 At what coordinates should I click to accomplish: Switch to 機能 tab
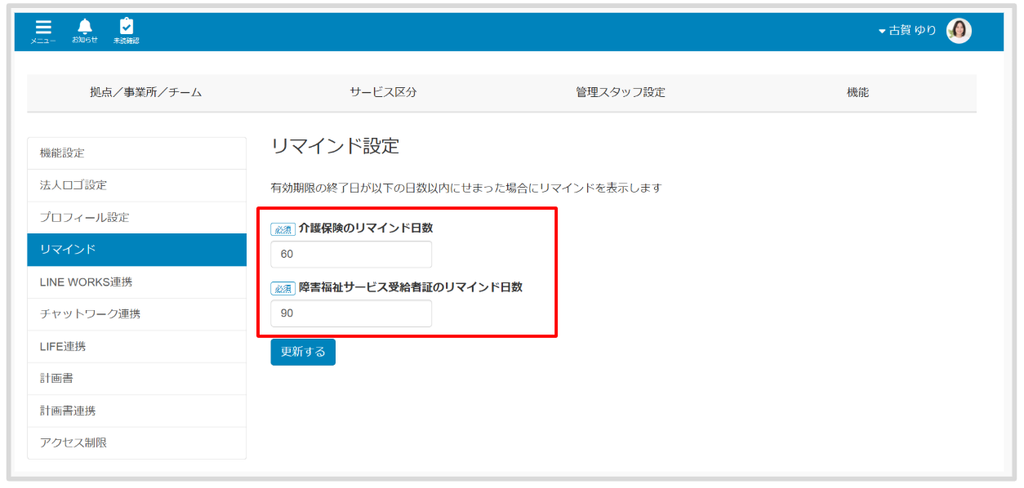pos(857,92)
